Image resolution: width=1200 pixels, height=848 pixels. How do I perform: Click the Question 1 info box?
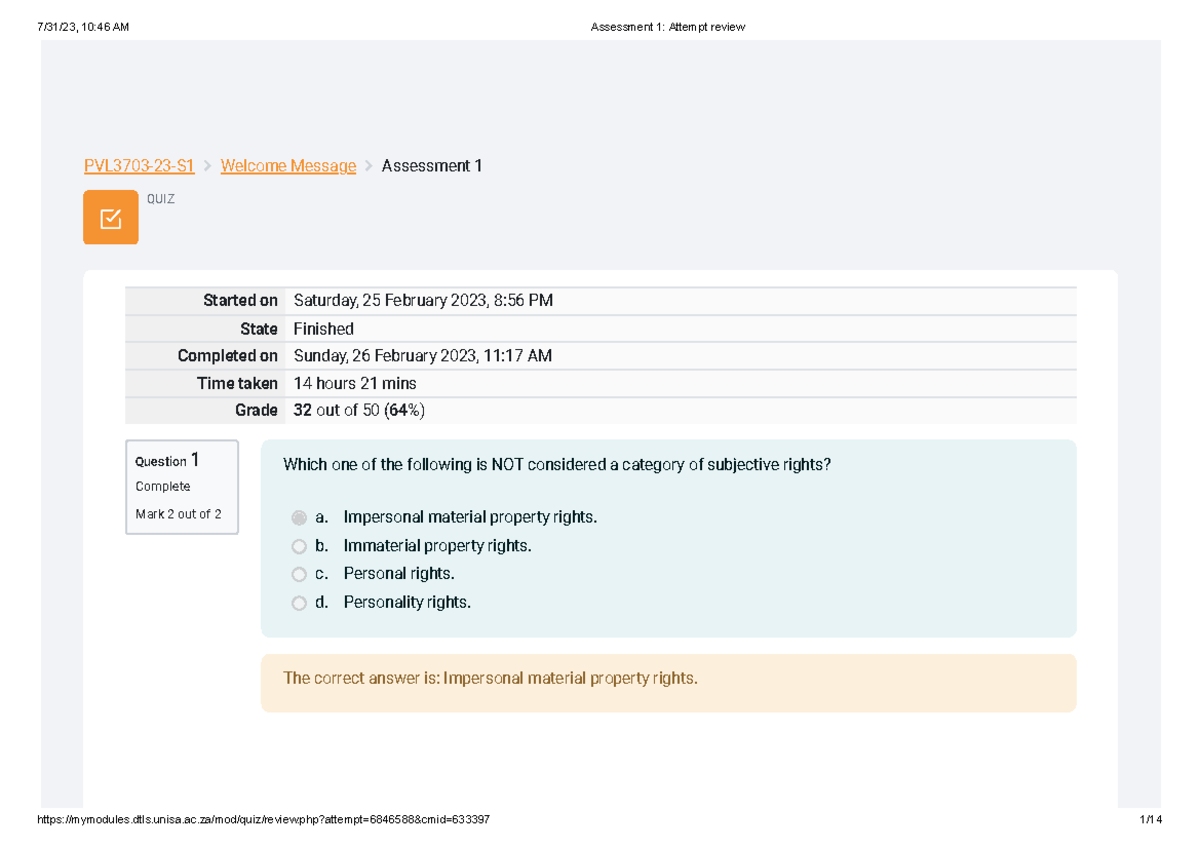pyautogui.click(x=182, y=487)
